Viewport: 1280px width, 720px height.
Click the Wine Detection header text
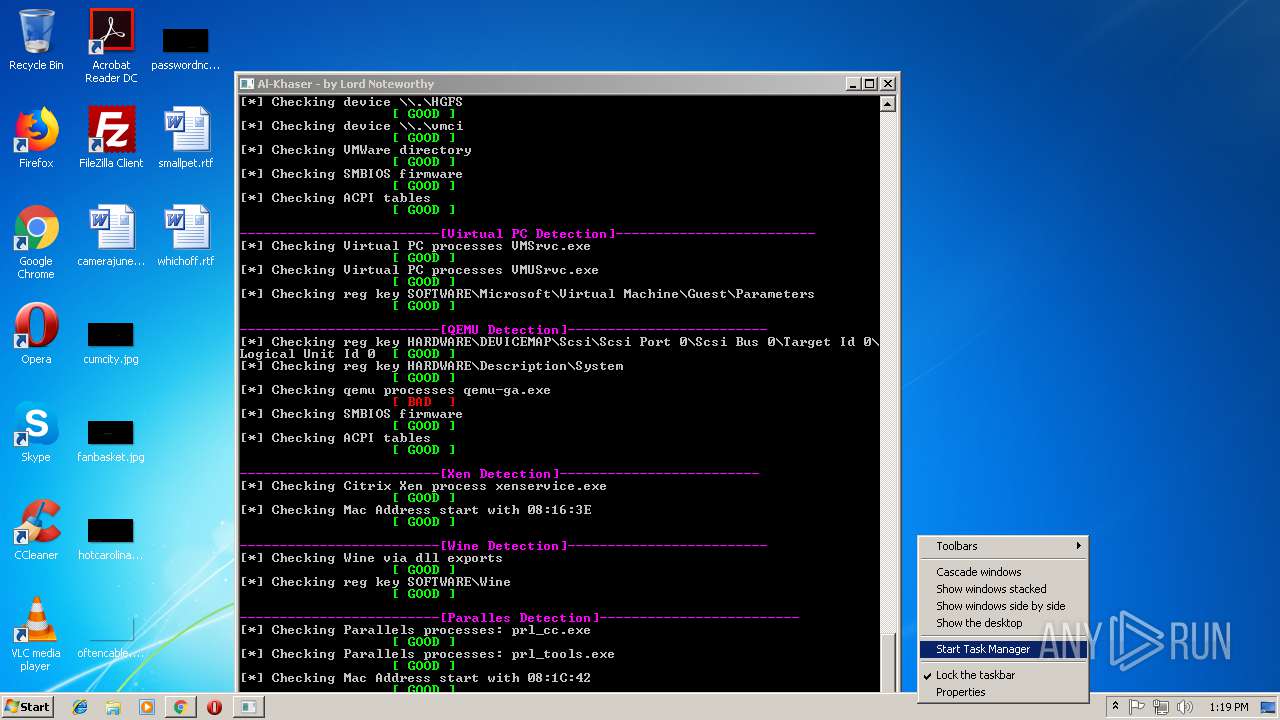click(503, 546)
